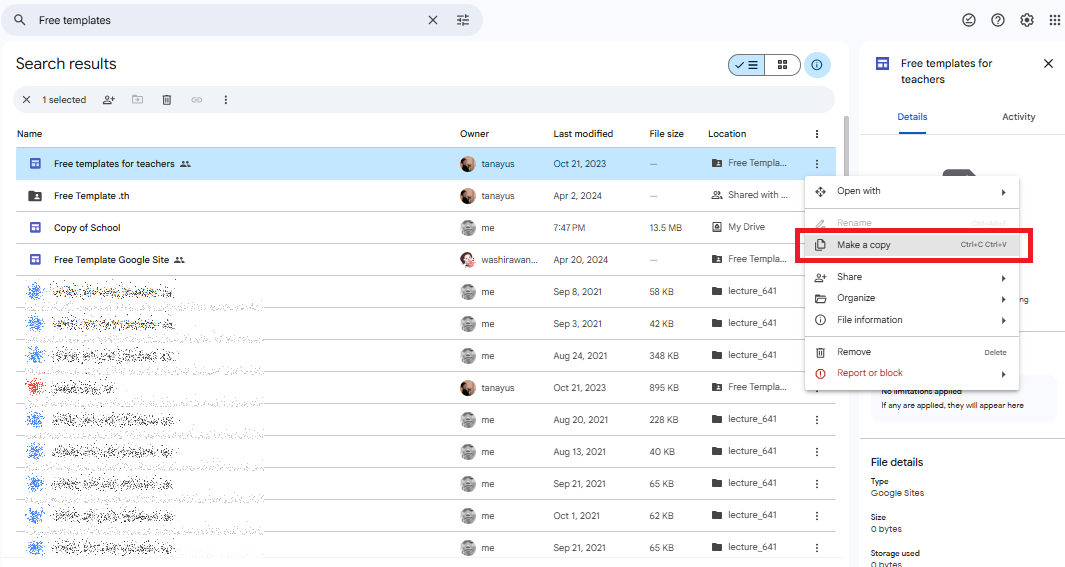Close the details side panel
This screenshot has width=1065, height=567.
coord(1048,64)
